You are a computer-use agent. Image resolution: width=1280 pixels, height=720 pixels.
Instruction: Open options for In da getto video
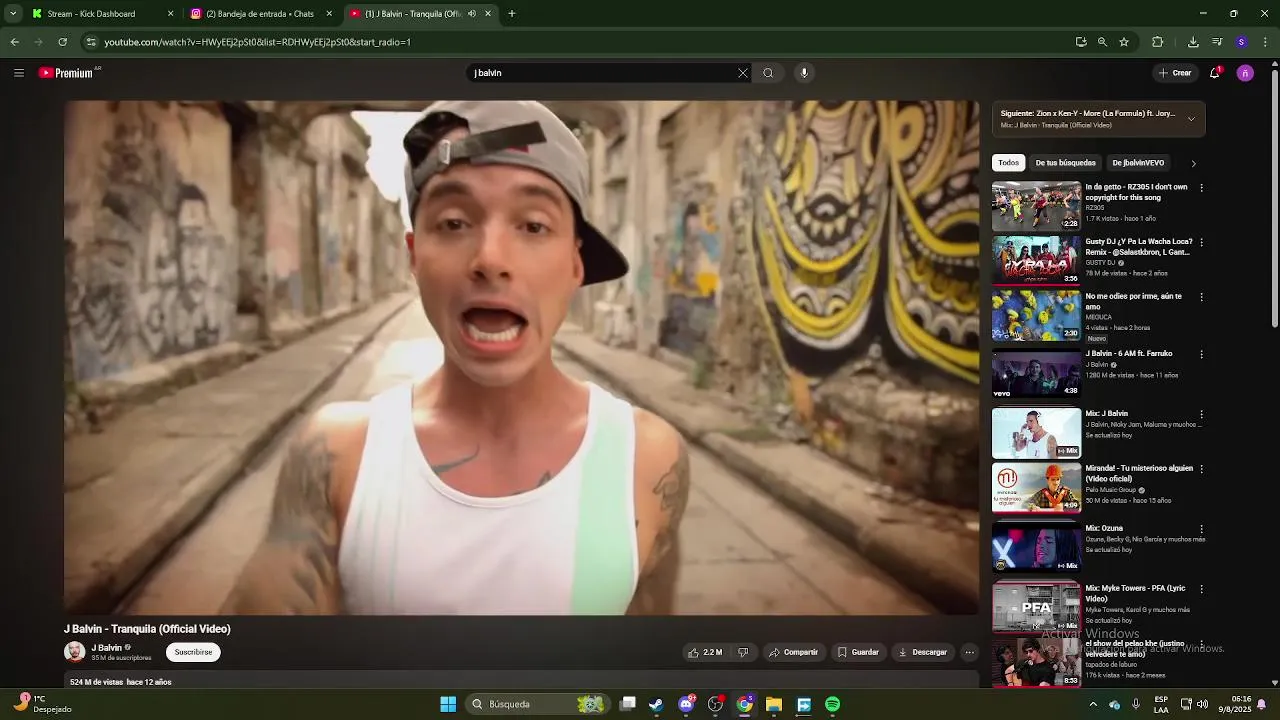pyautogui.click(x=1201, y=188)
